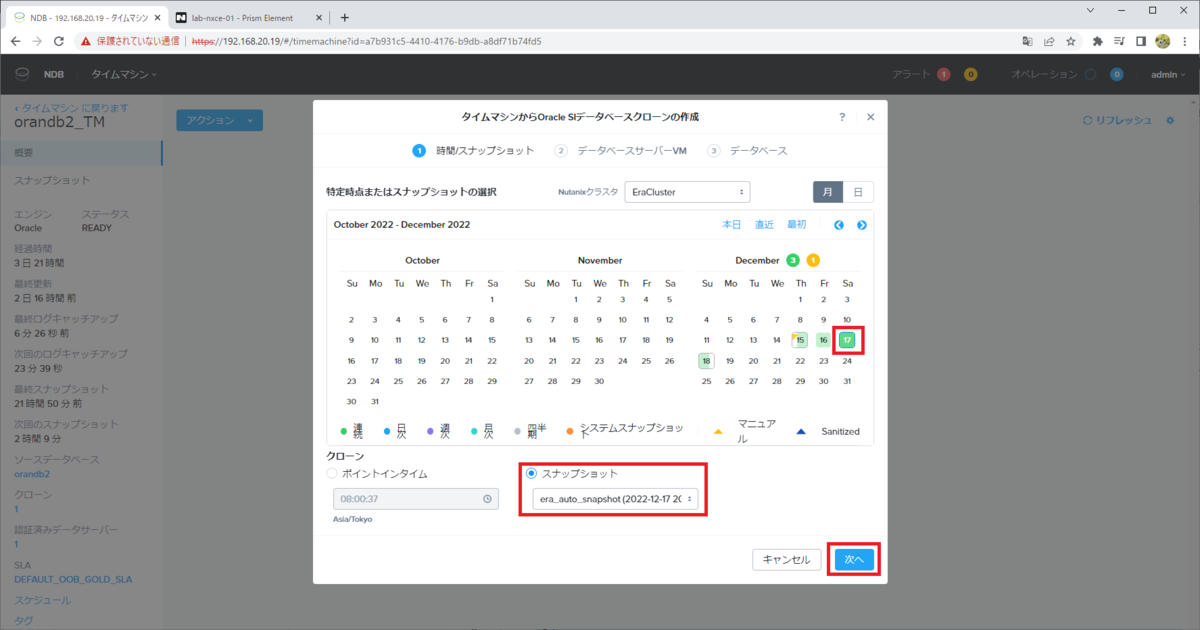Reload the page with the refresh icon

click(59, 41)
